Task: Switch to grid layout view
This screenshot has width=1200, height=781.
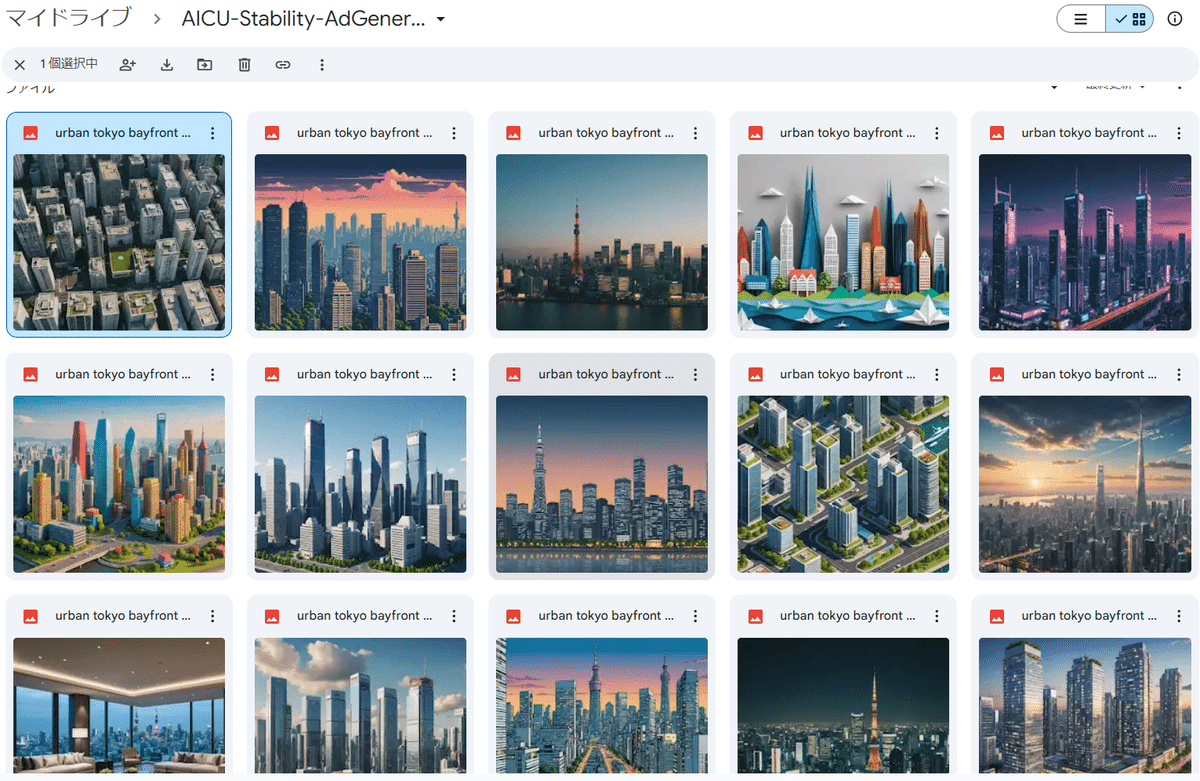Action: (x=1130, y=19)
